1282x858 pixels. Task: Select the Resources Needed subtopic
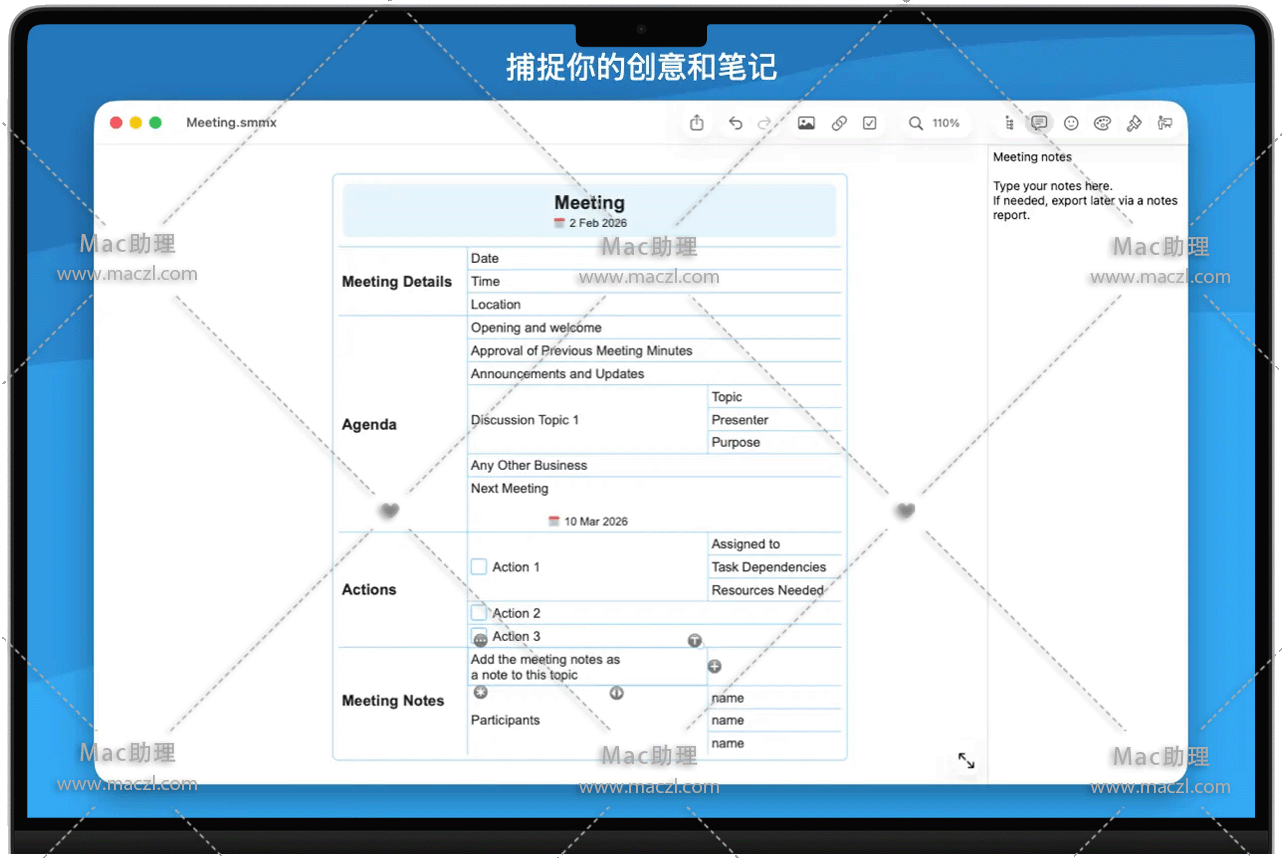(x=775, y=590)
